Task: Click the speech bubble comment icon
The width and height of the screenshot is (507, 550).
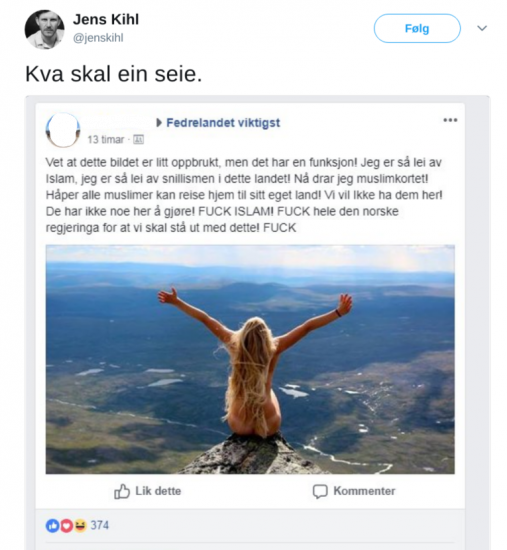Action: [320, 491]
